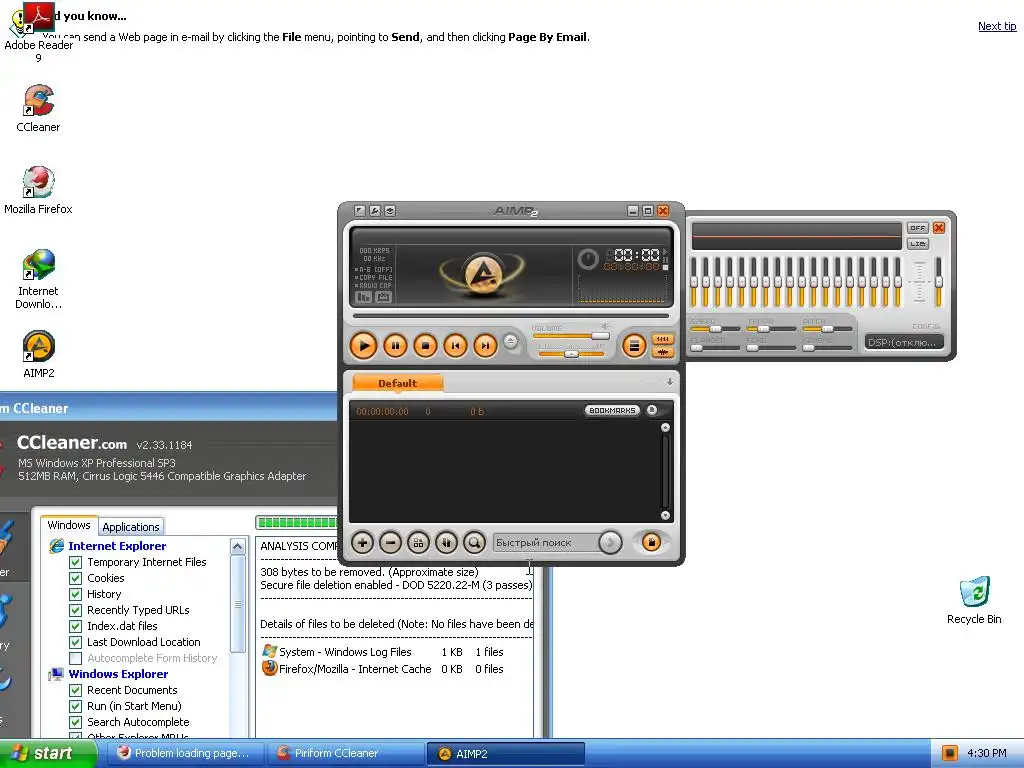Click the AIMP track seek bar
Viewport: 1024px width, 768px height.
tap(511, 315)
